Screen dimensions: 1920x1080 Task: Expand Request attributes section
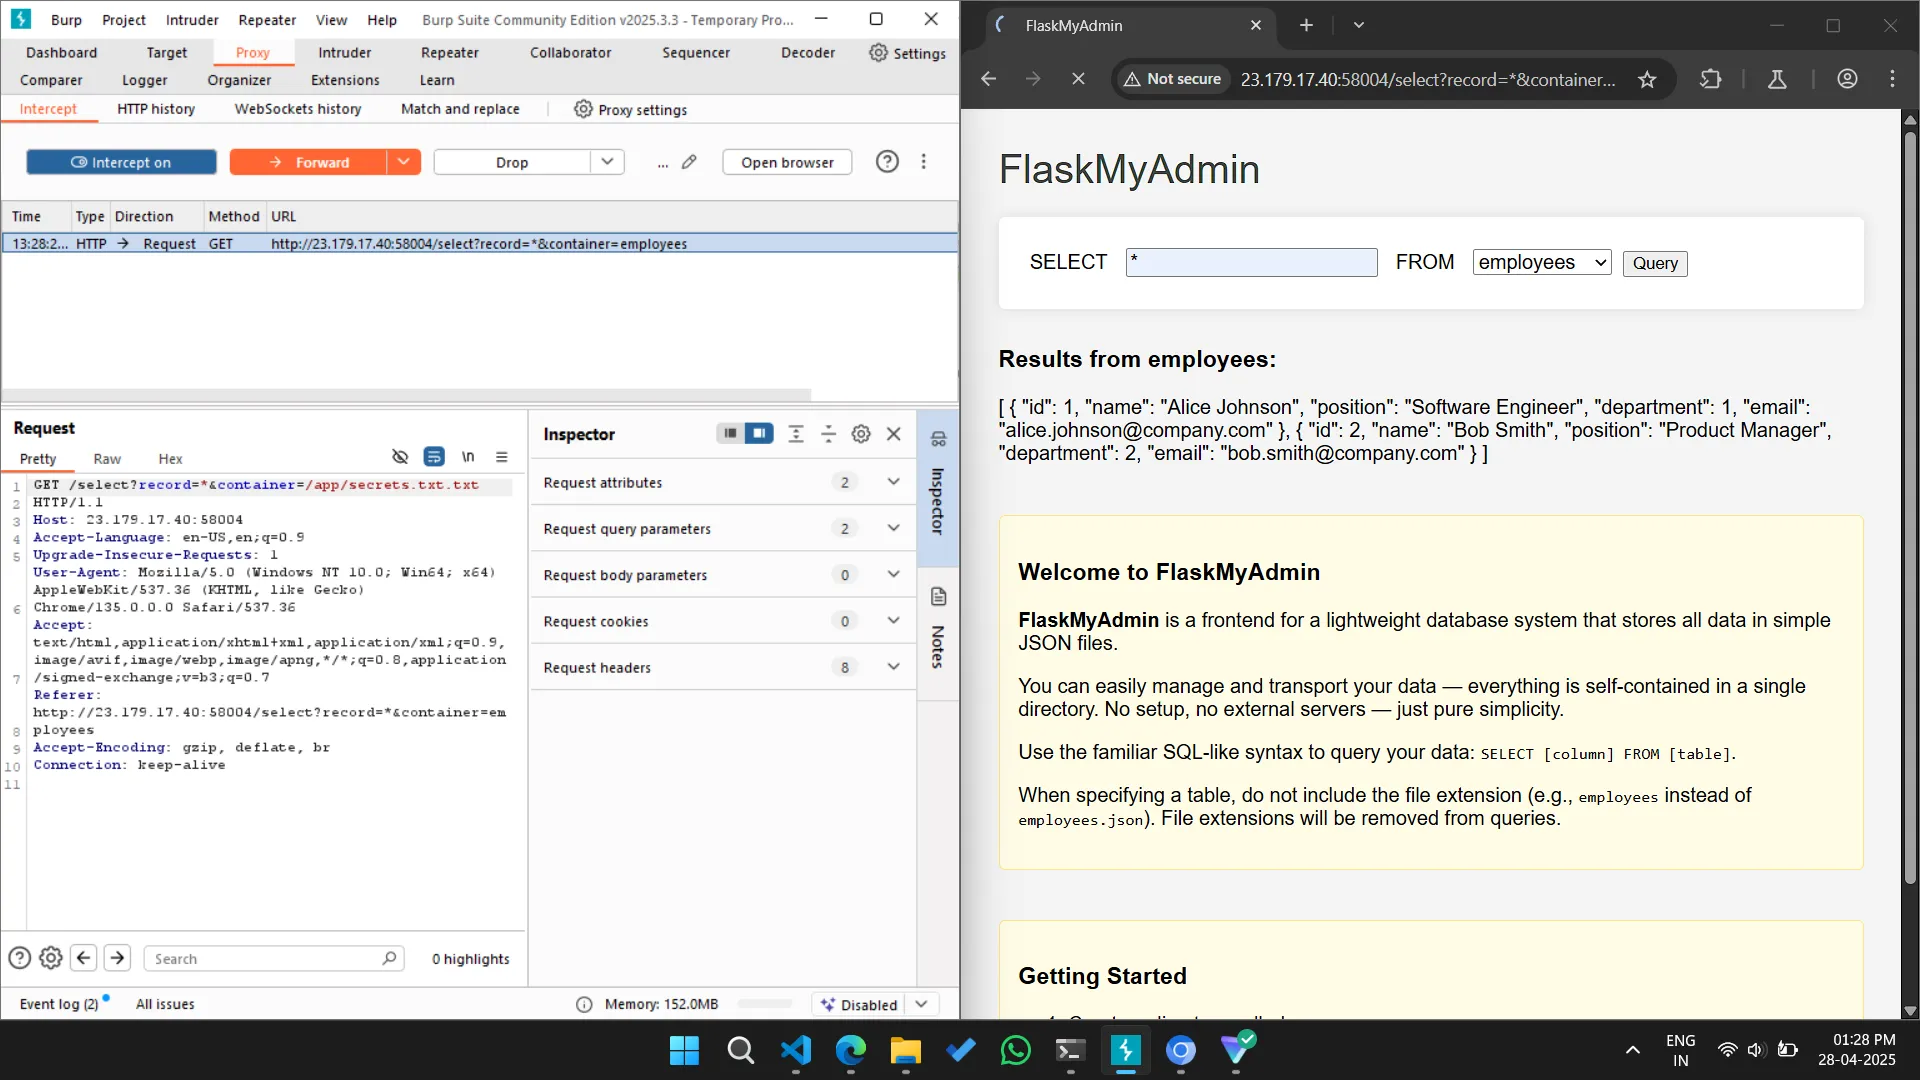click(x=723, y=482)
